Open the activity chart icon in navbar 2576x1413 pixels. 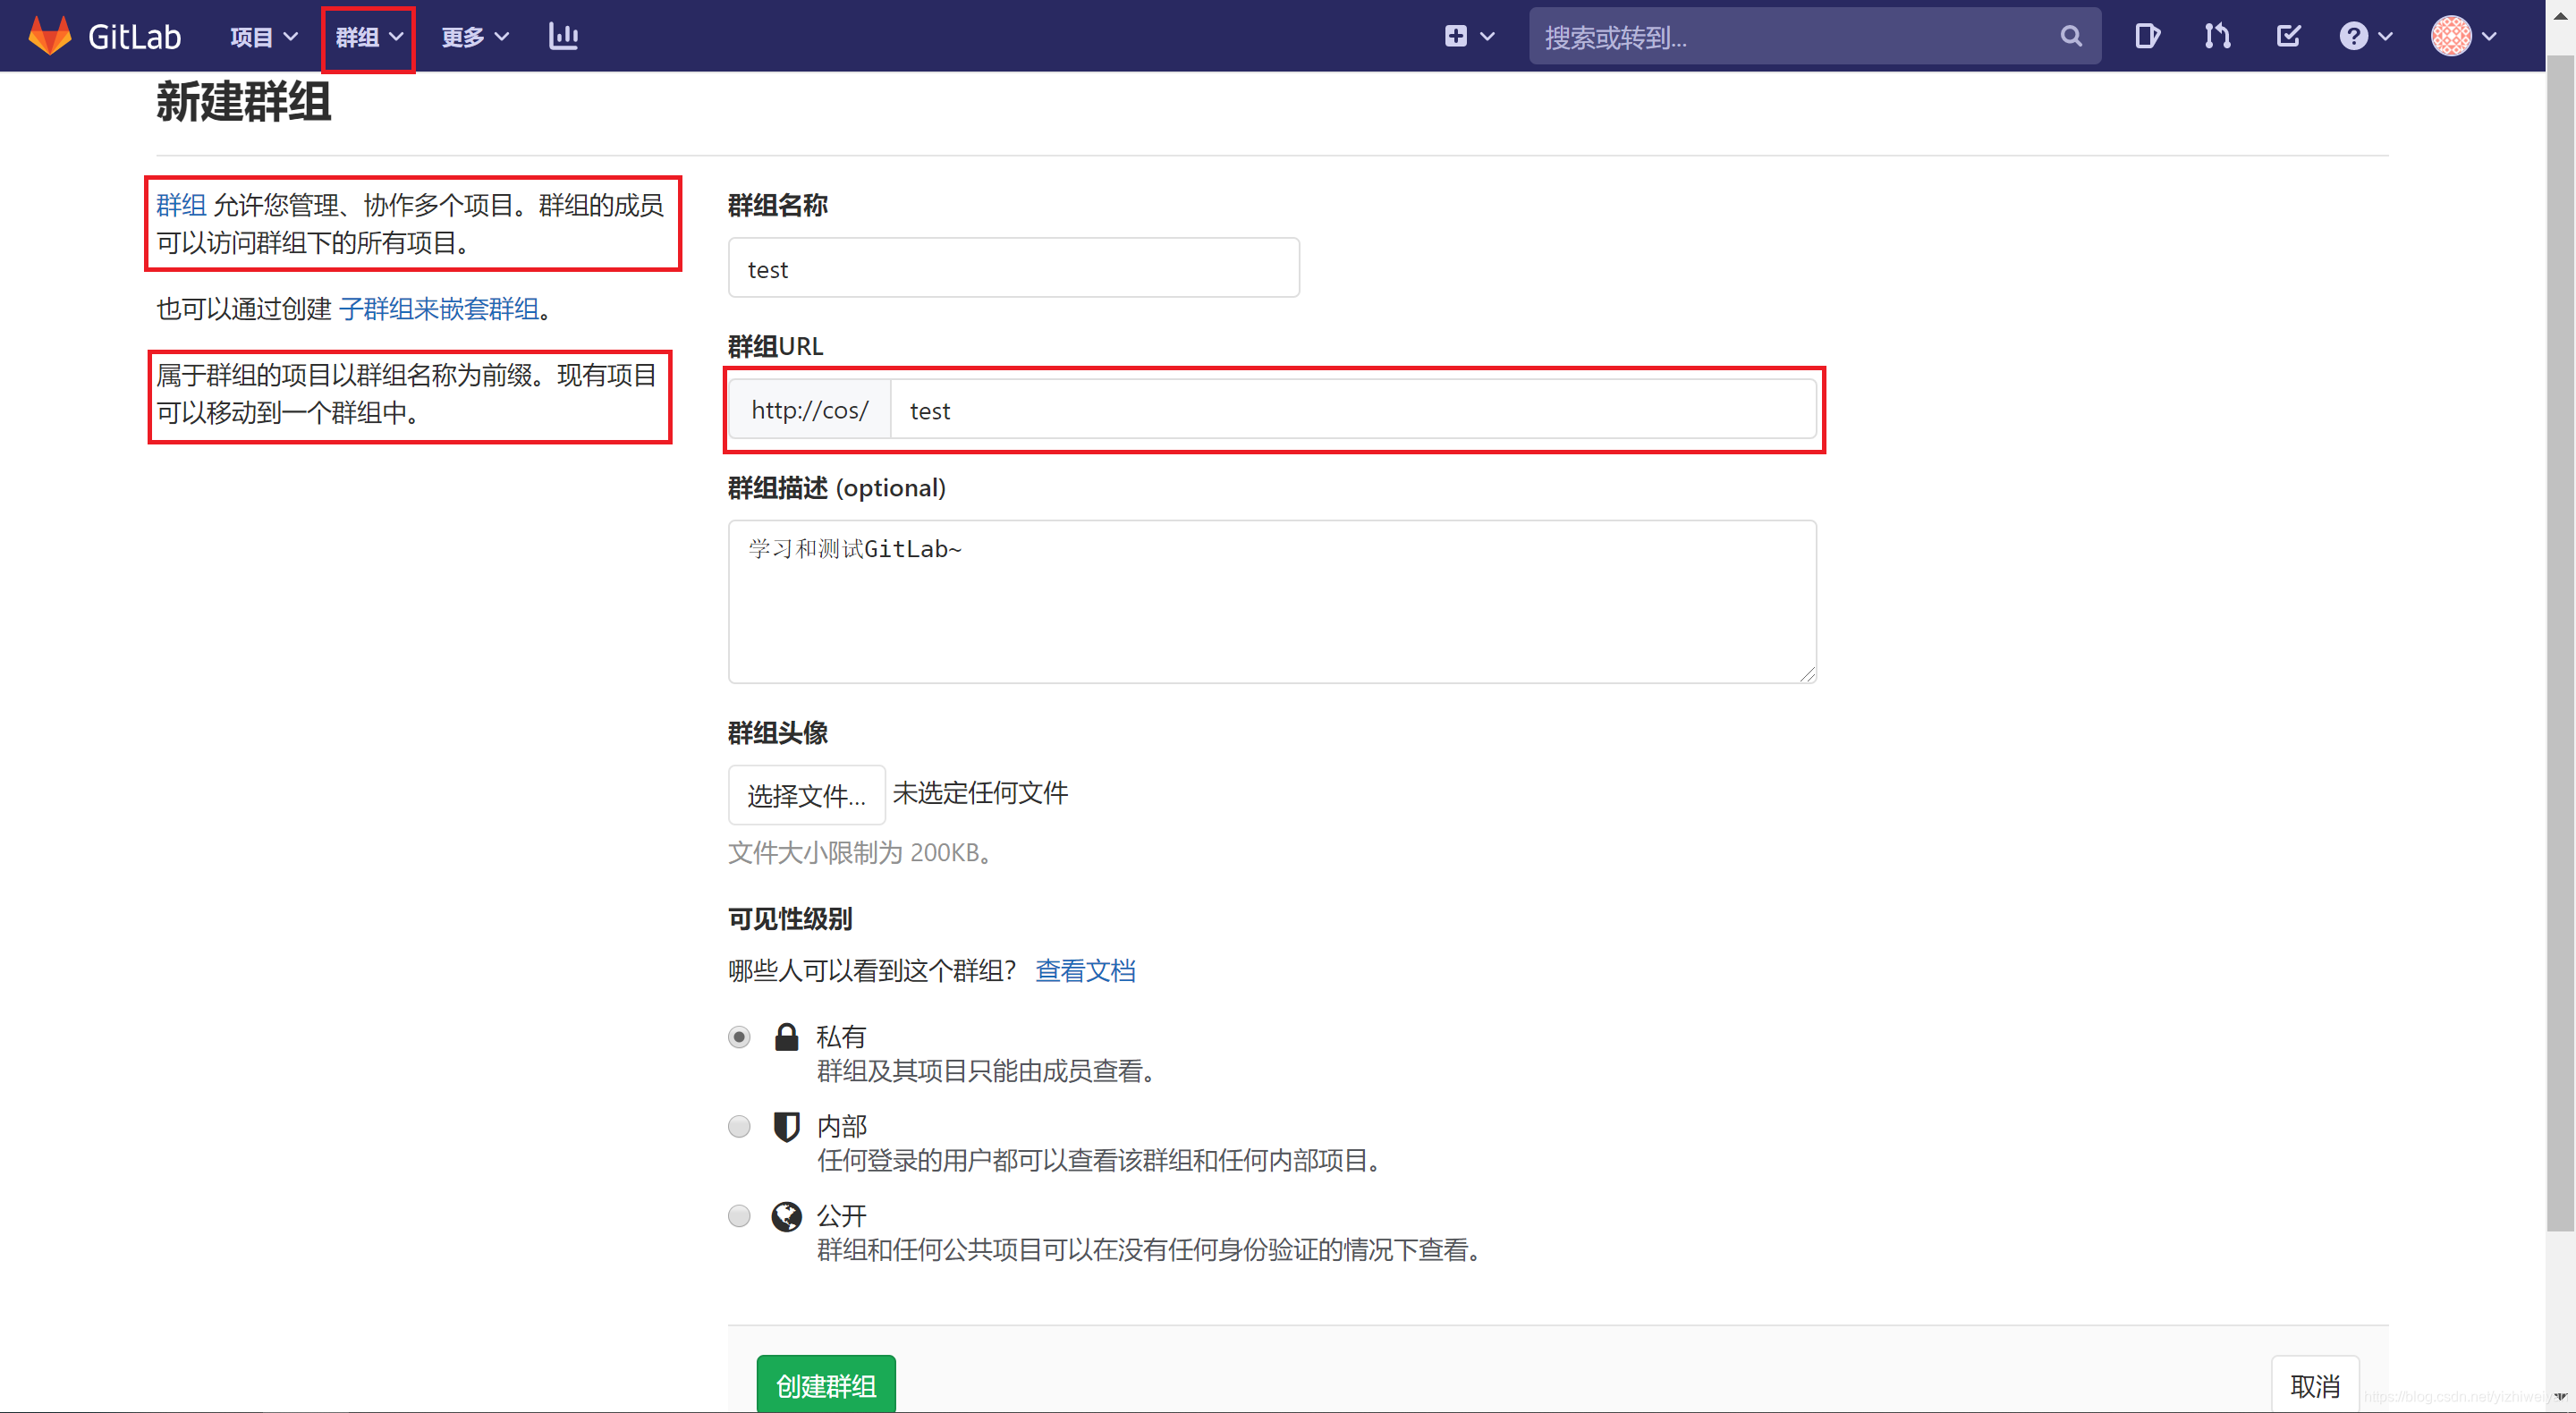(563, 36)
